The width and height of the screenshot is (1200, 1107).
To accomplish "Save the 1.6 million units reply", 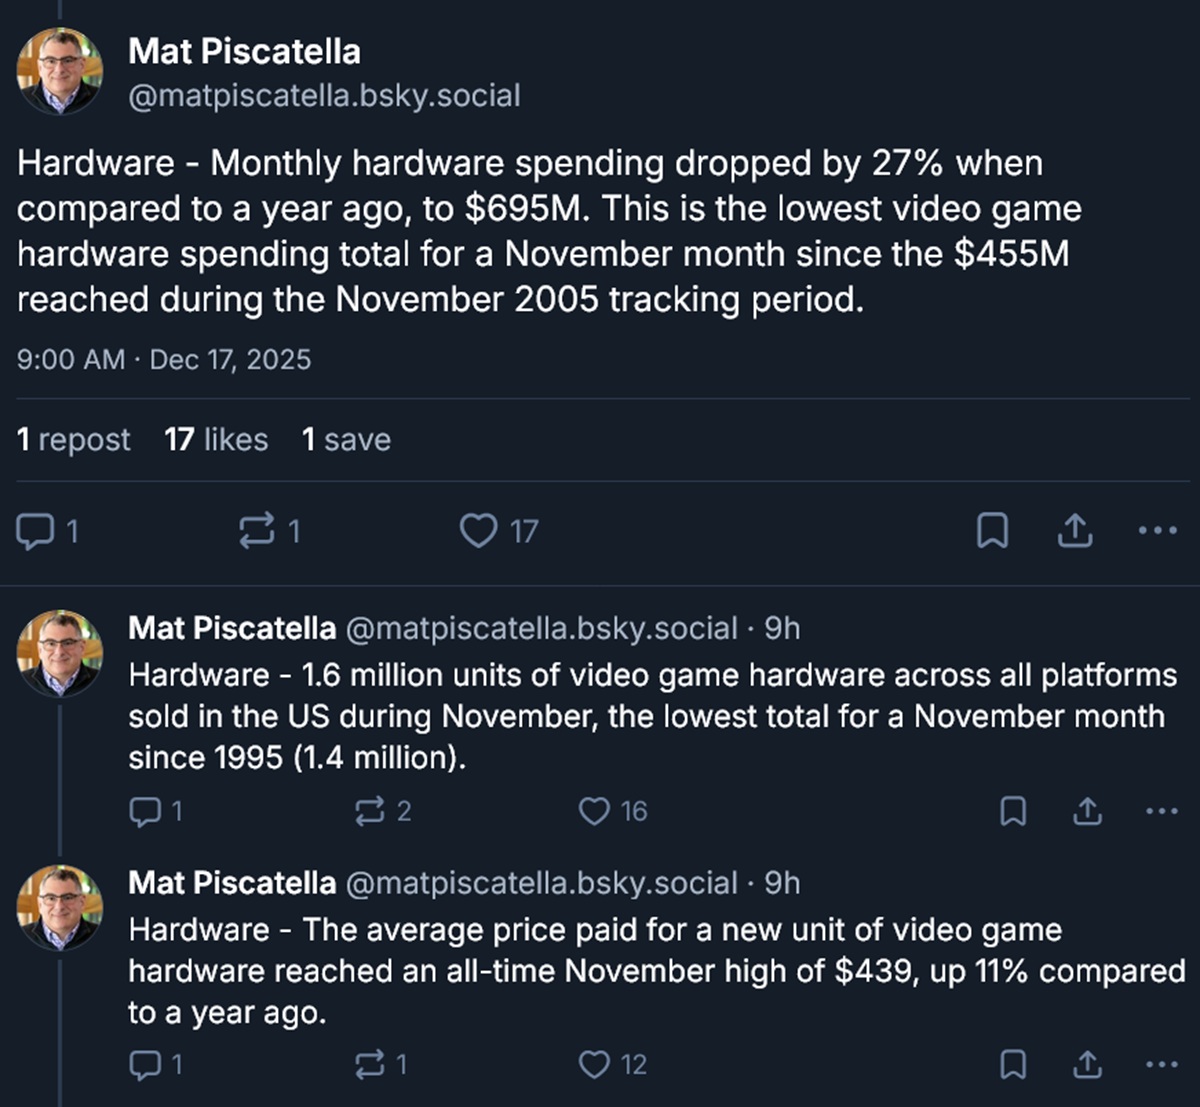I will 1013,811.
